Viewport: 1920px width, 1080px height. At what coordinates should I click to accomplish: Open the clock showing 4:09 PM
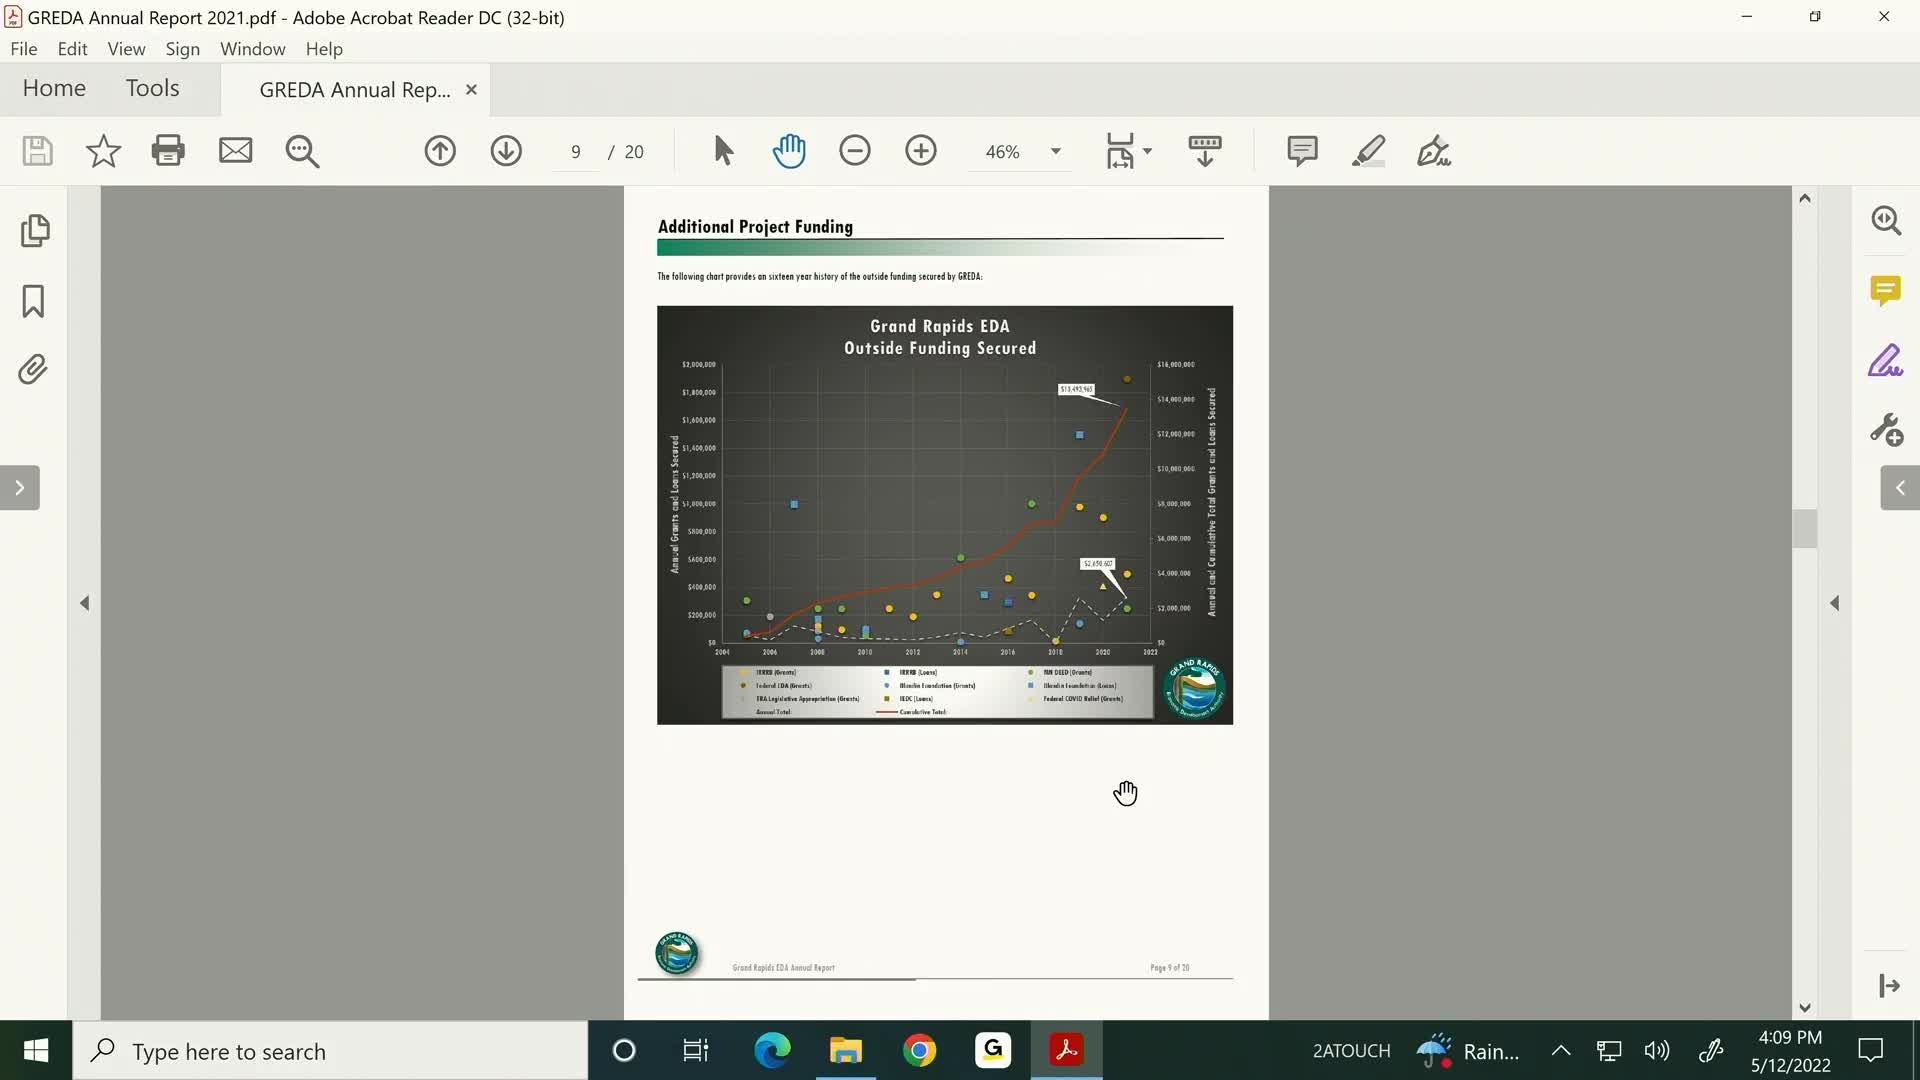[x=1790, y=1051]
